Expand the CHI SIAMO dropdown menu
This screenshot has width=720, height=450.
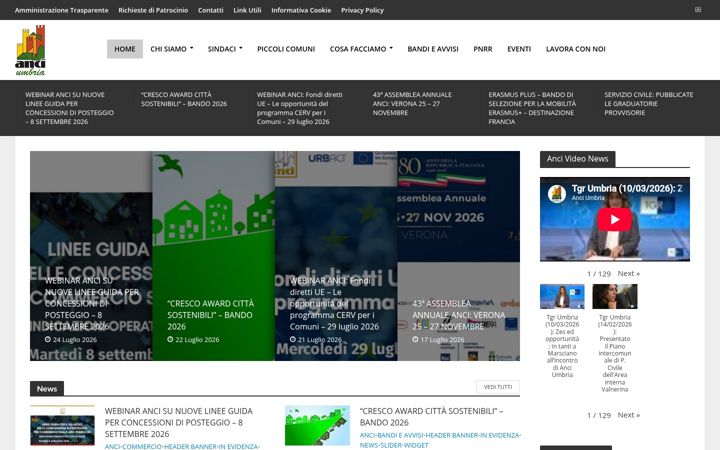tap(172, 49)
